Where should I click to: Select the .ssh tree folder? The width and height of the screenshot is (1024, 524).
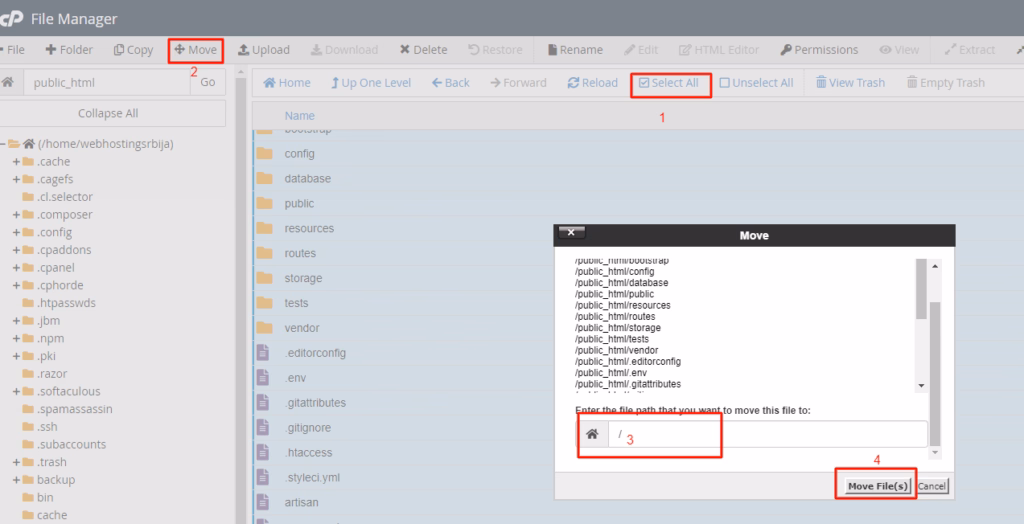[x=47, y=427]
